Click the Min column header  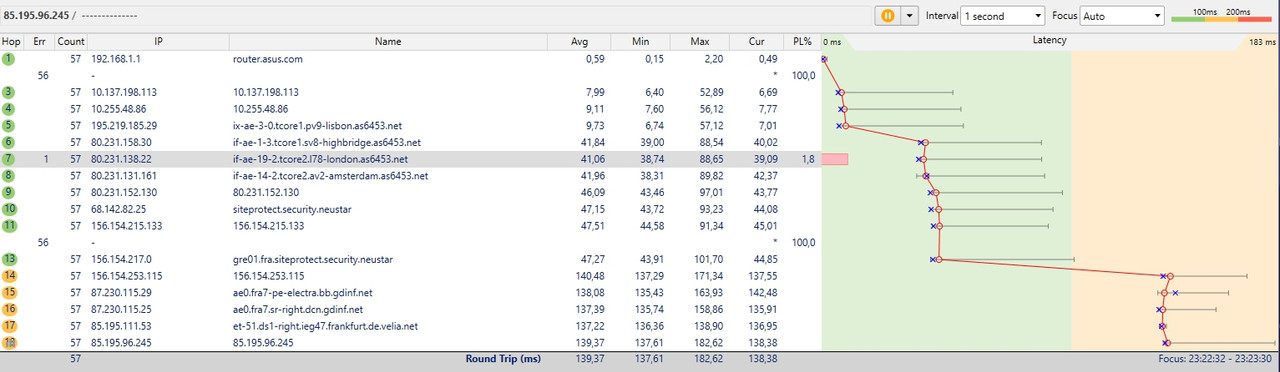(x=641, y=41)
